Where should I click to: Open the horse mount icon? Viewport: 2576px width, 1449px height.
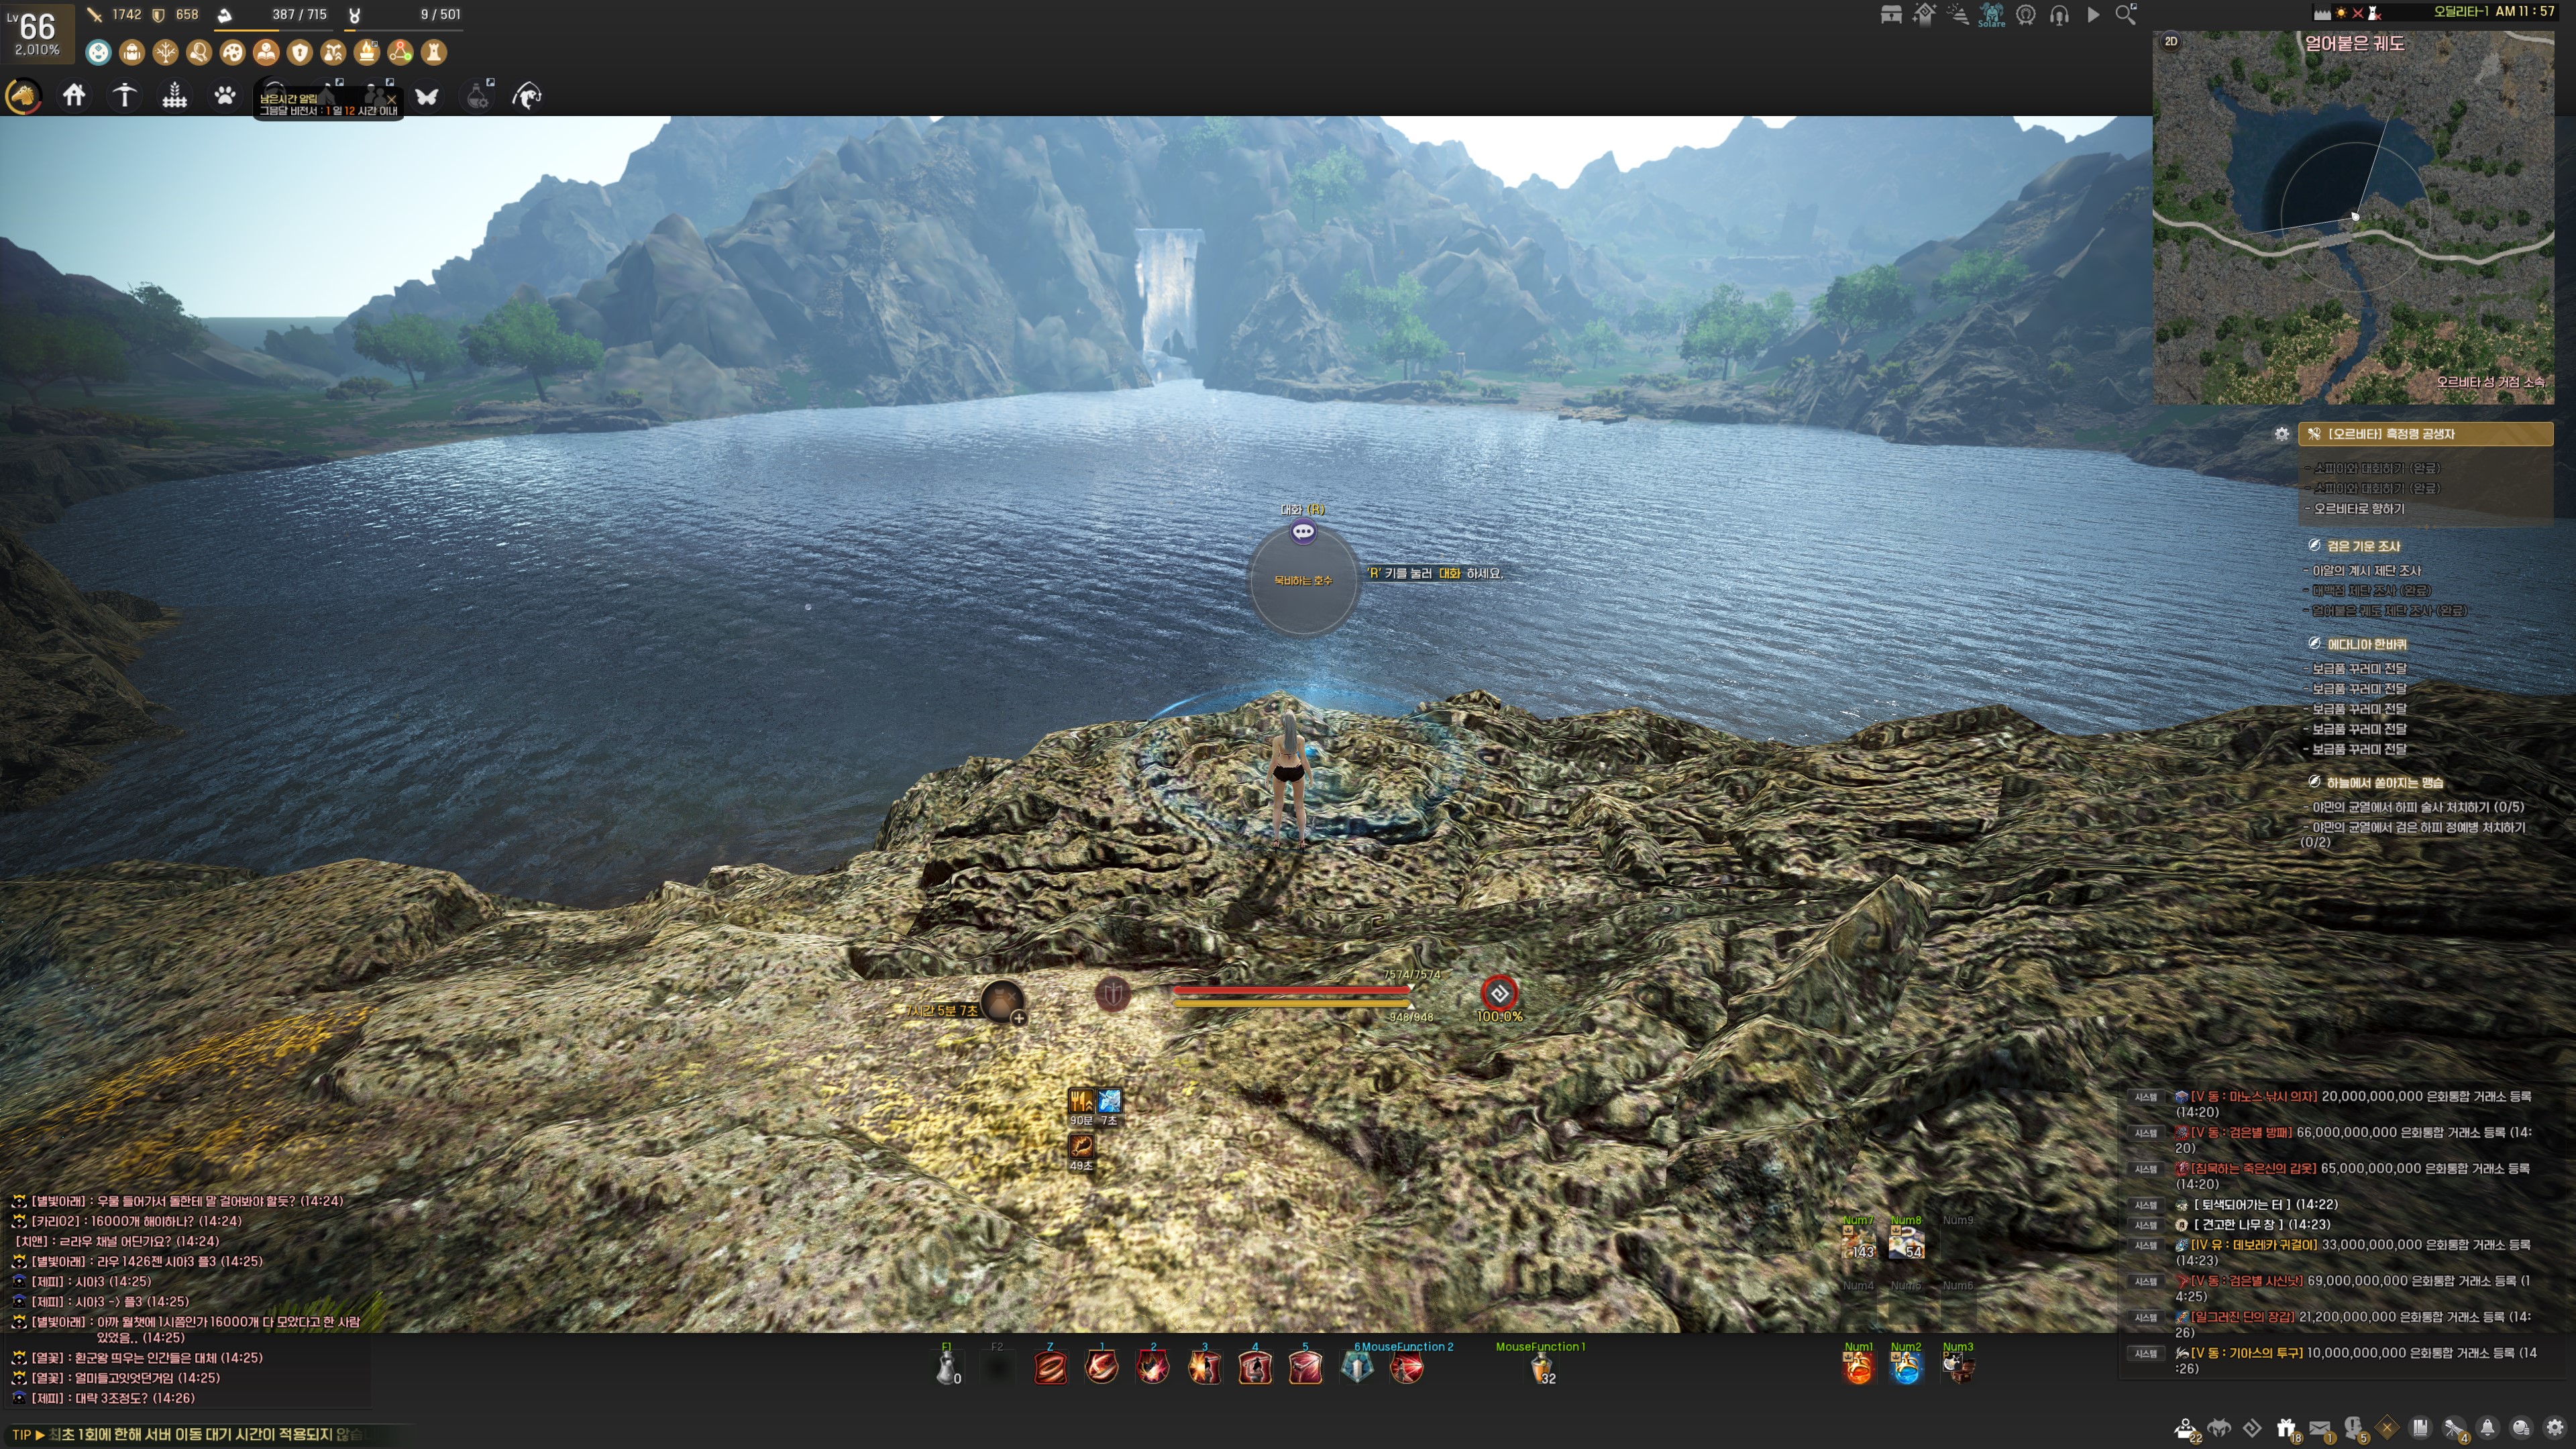pos(23,96)
